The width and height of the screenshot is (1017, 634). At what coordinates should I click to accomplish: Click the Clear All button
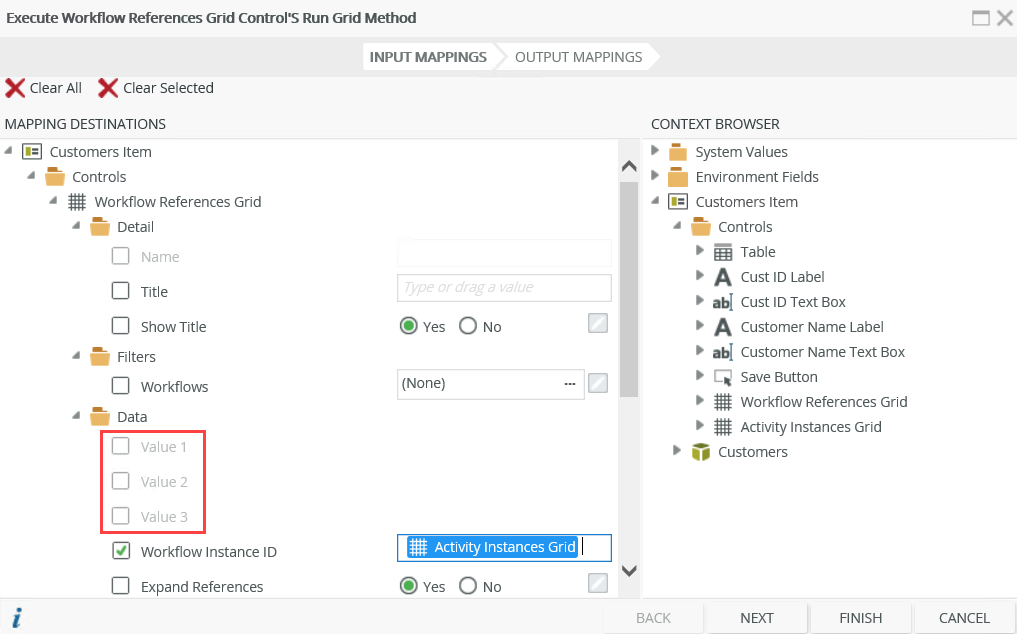point(44,88)
